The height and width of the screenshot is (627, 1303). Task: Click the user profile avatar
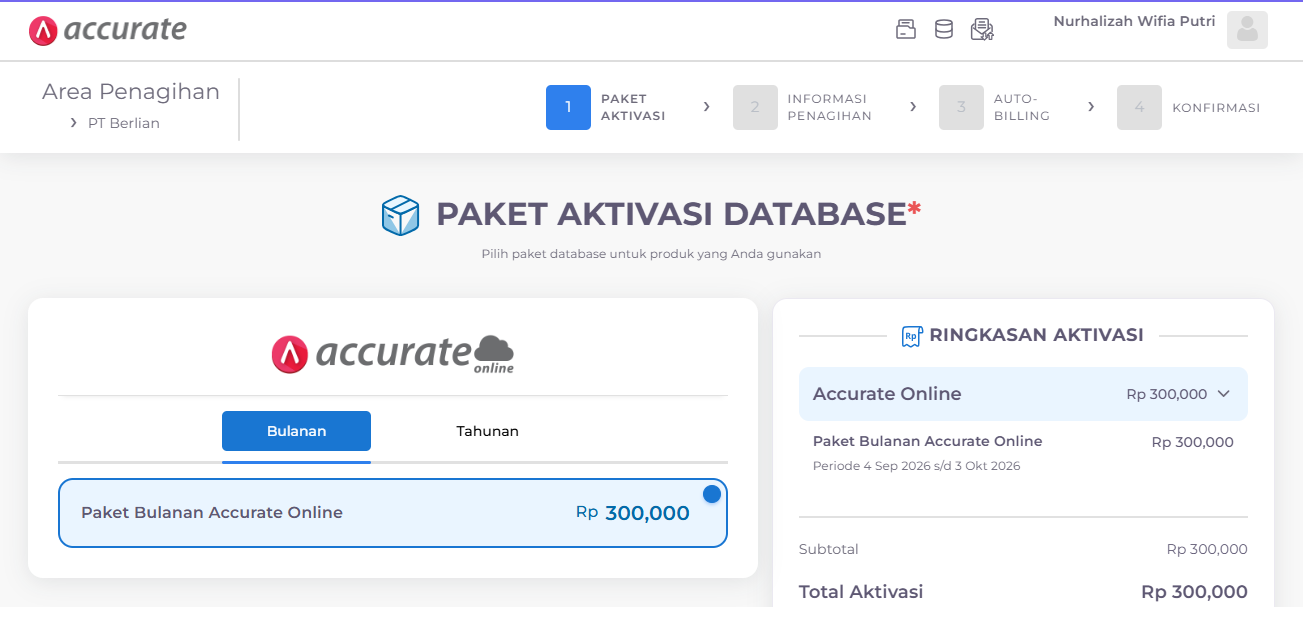click(x=1247, y=30)
